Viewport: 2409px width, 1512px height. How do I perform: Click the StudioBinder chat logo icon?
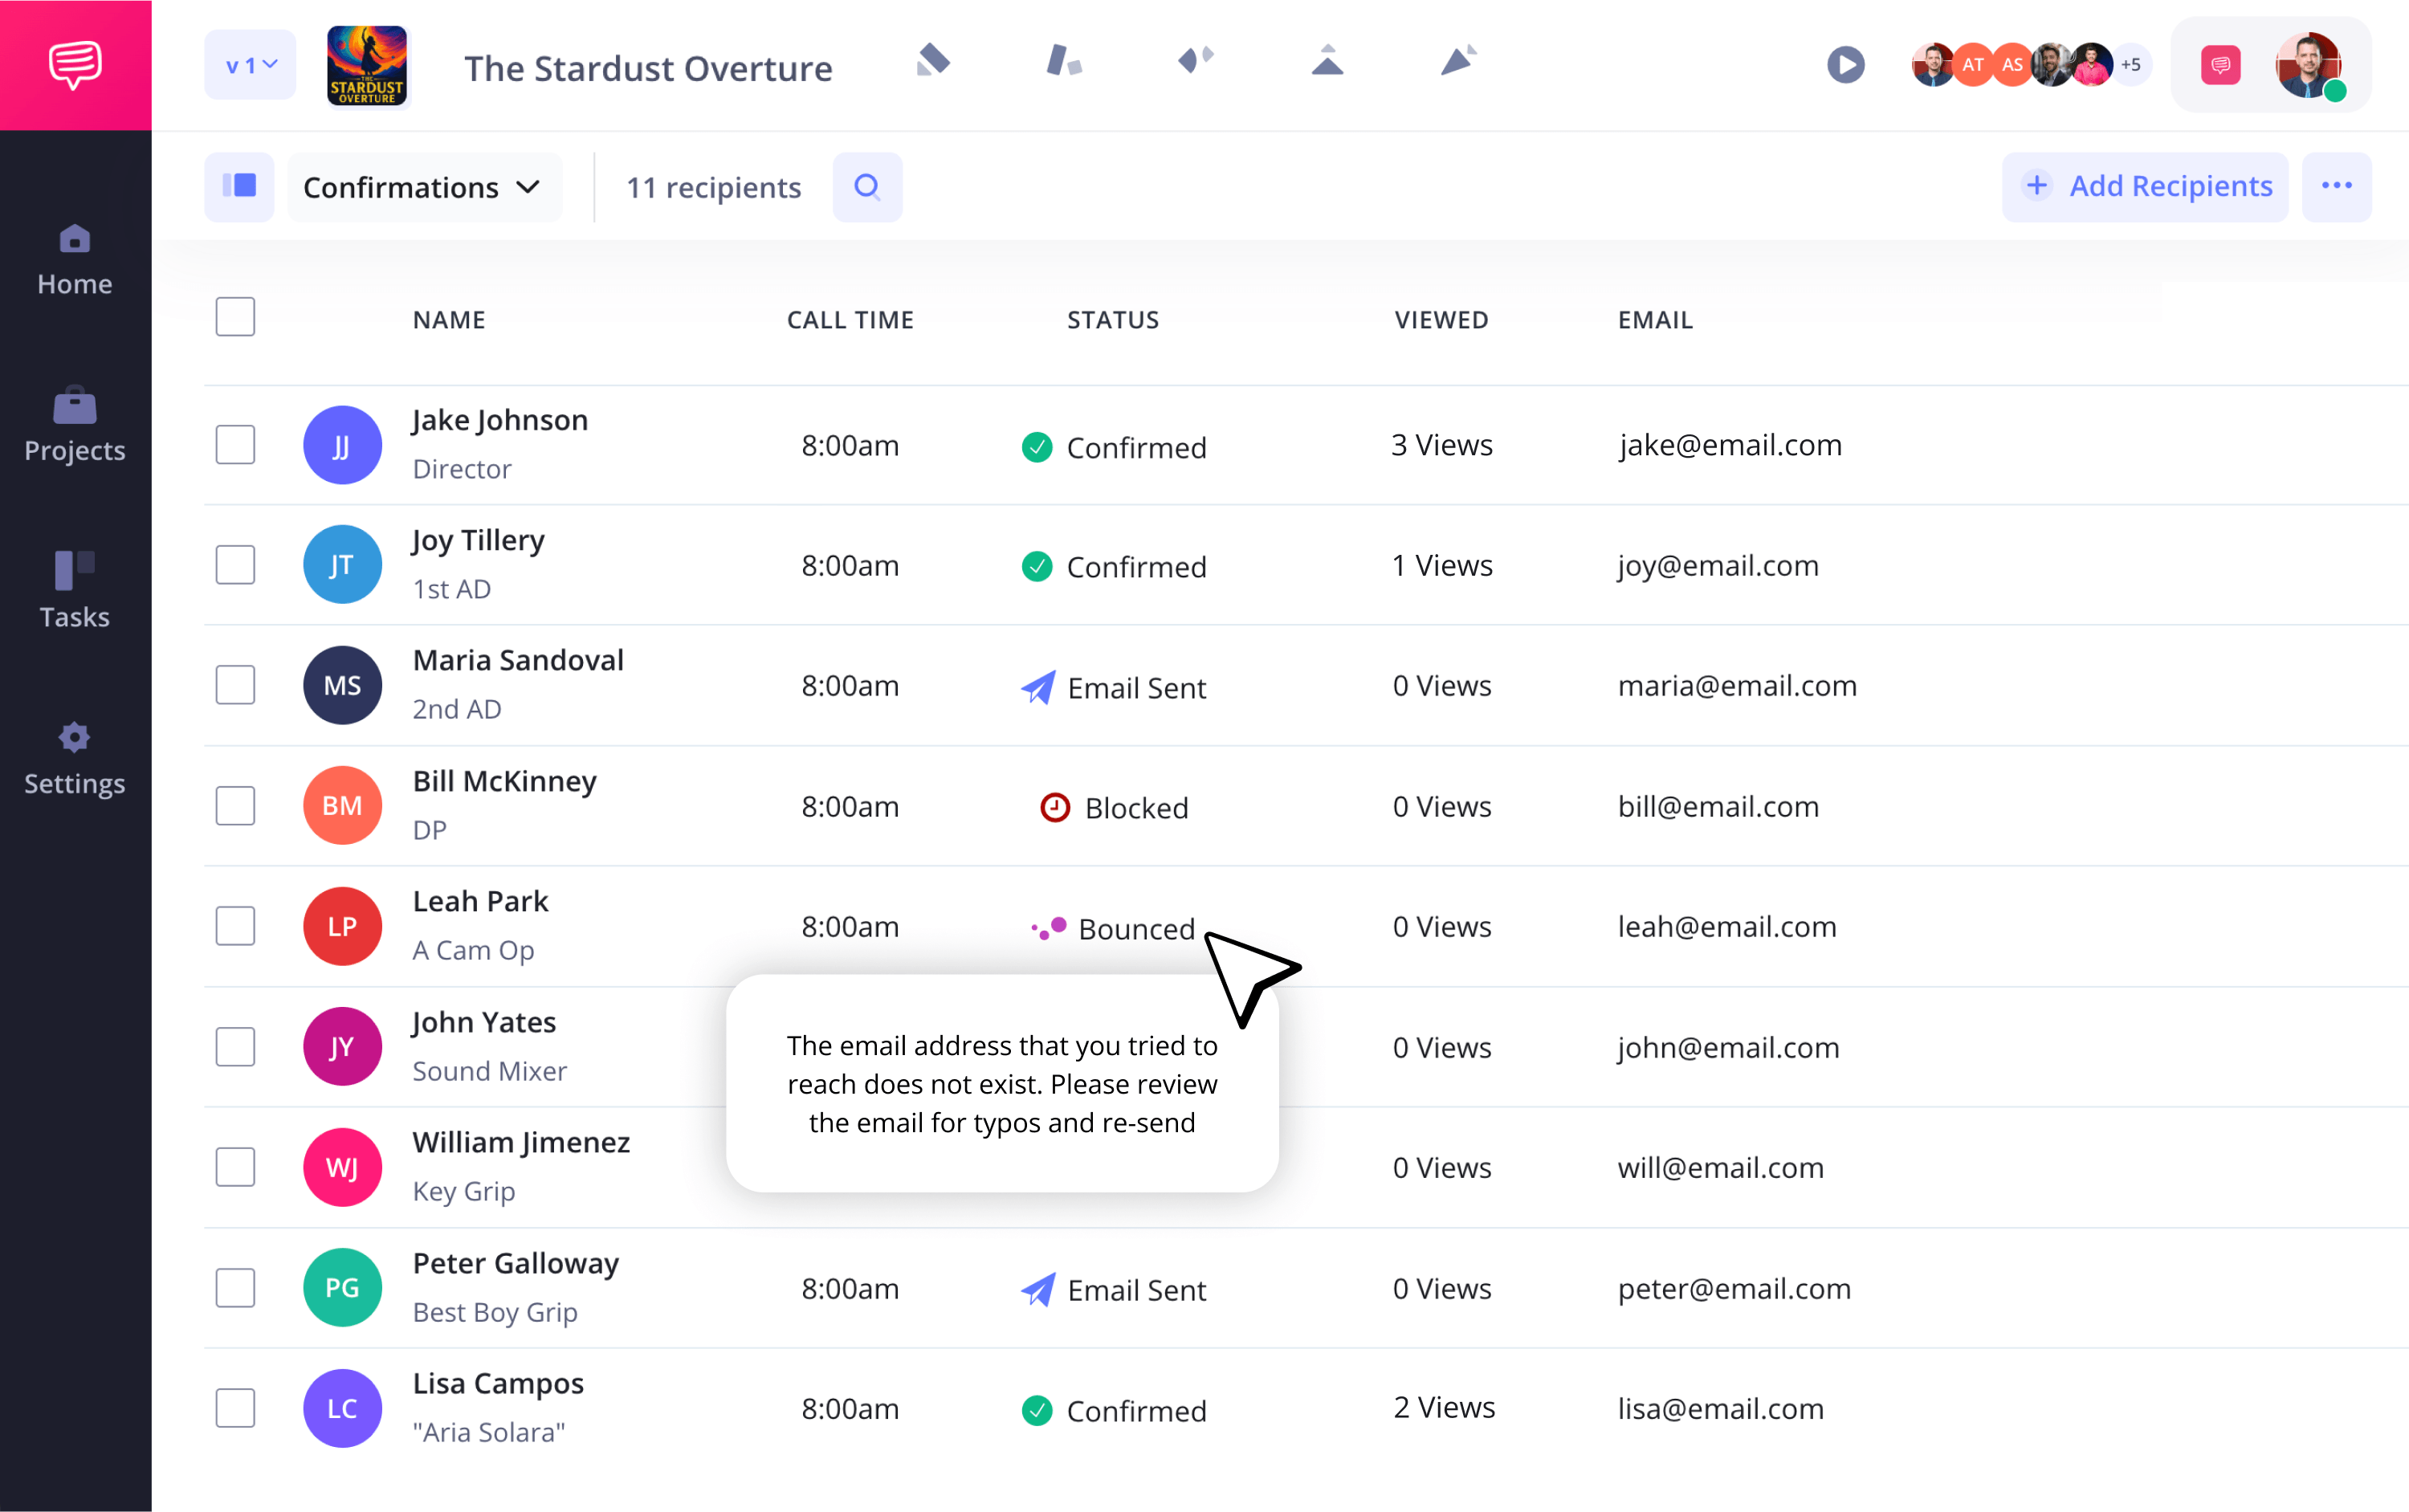pyautogui.click(x=75, y=65)
